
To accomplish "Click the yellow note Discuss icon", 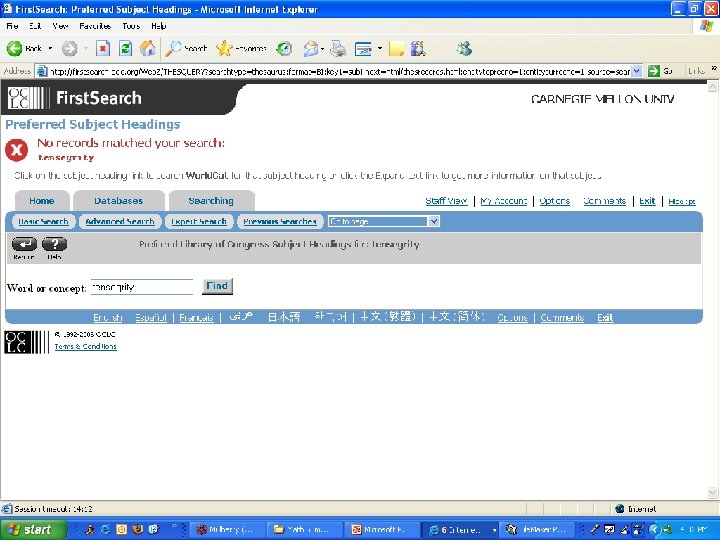I will [x=396, y=48].
